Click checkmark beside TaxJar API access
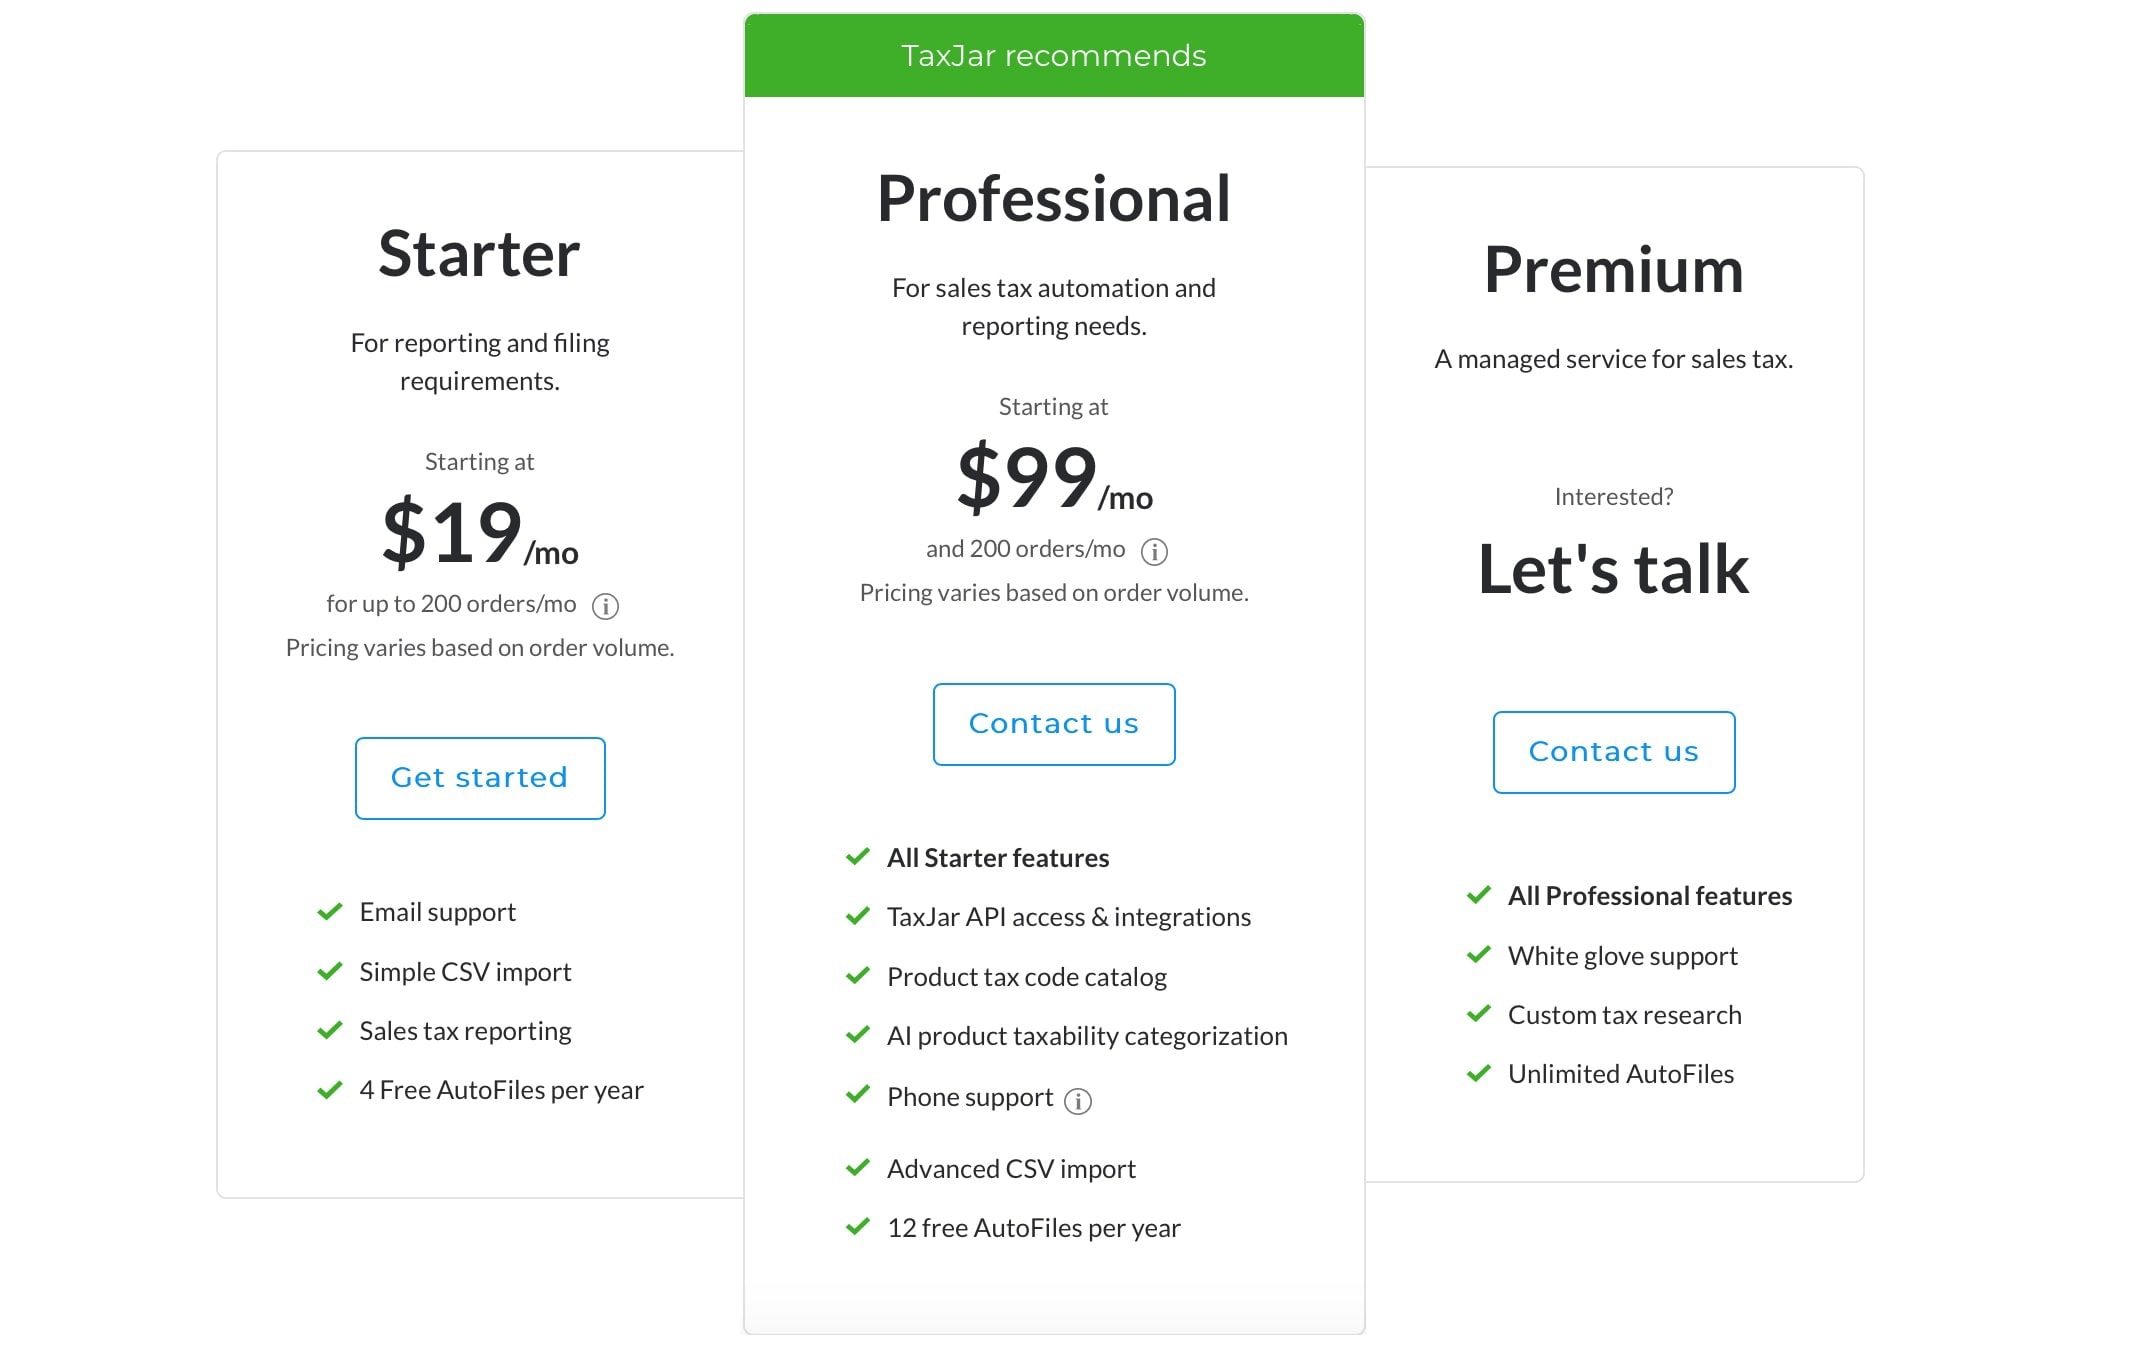The image size is (2146, 1368). [858, 917]
